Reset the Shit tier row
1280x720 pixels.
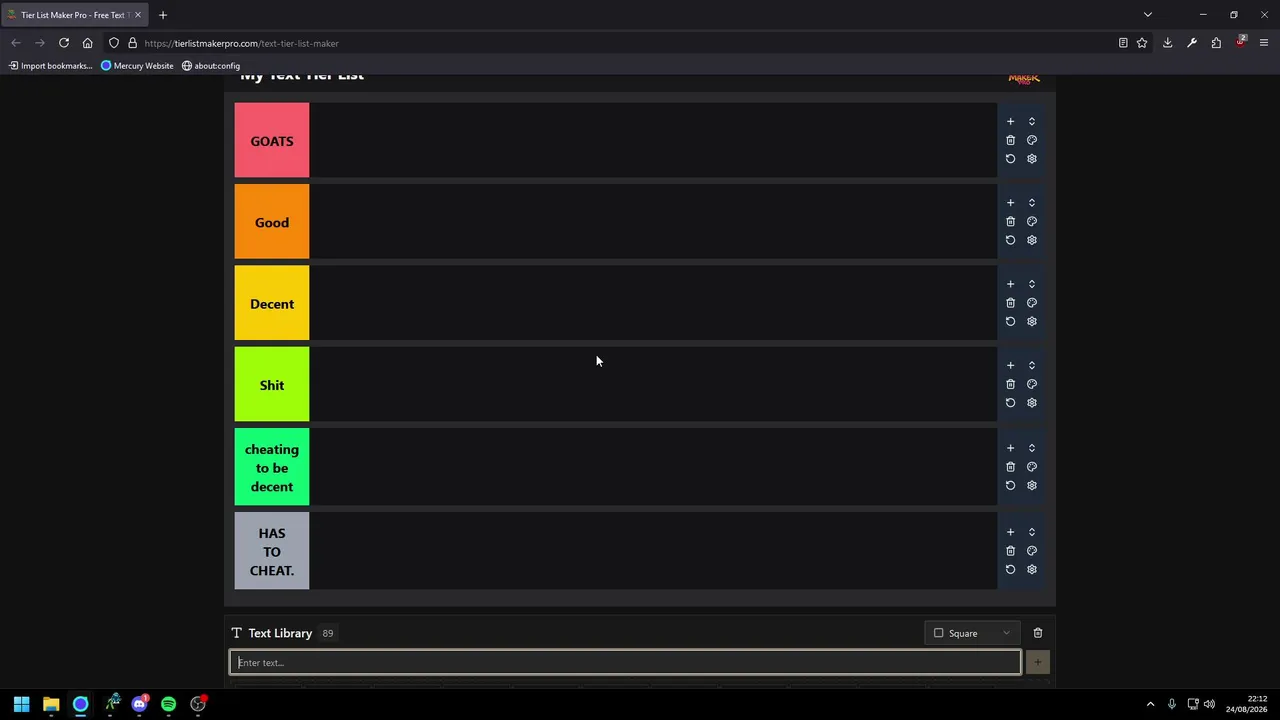1010,403
